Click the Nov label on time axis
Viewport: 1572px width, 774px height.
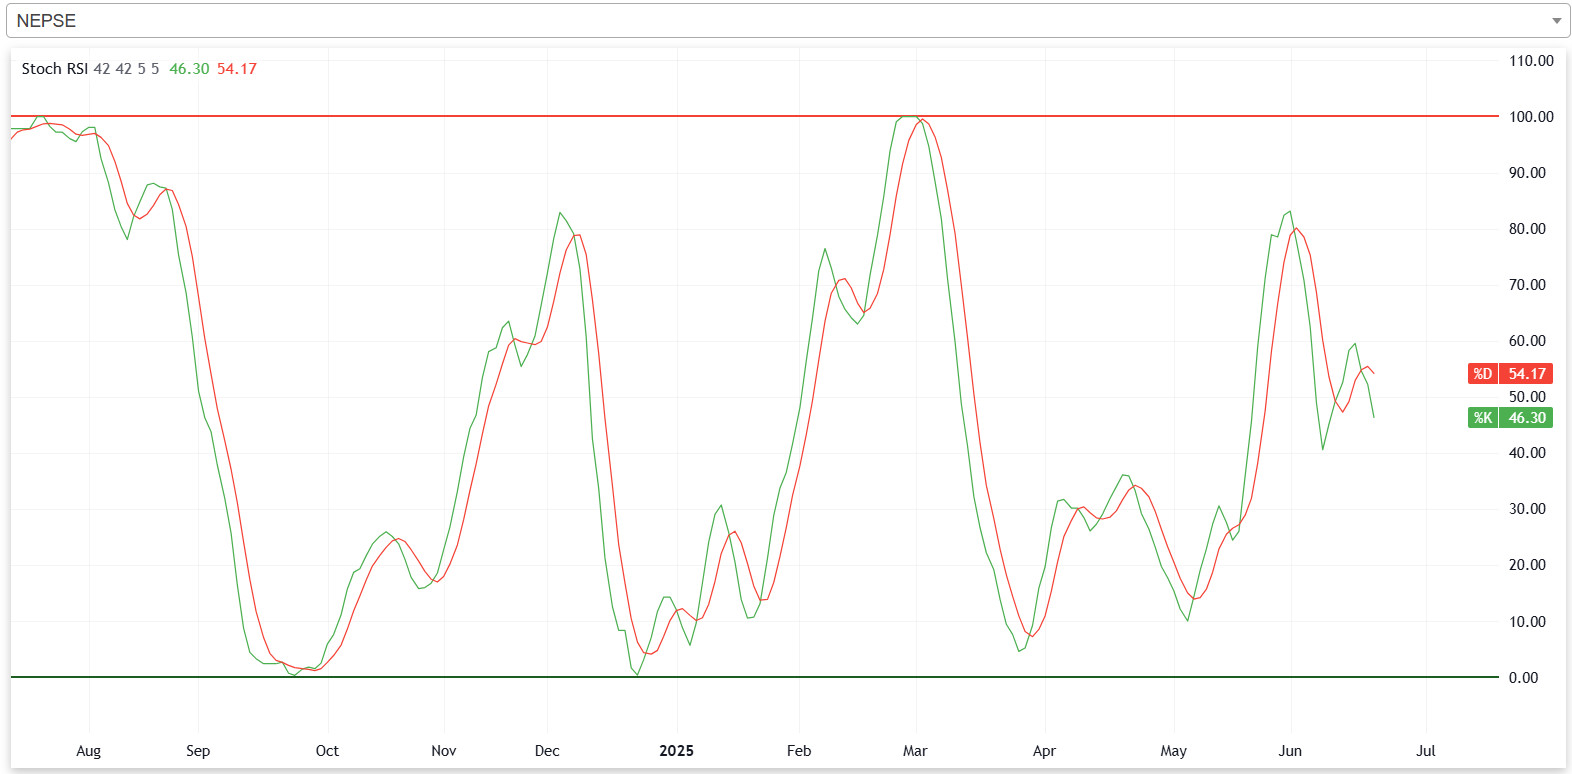click(444, 751)
